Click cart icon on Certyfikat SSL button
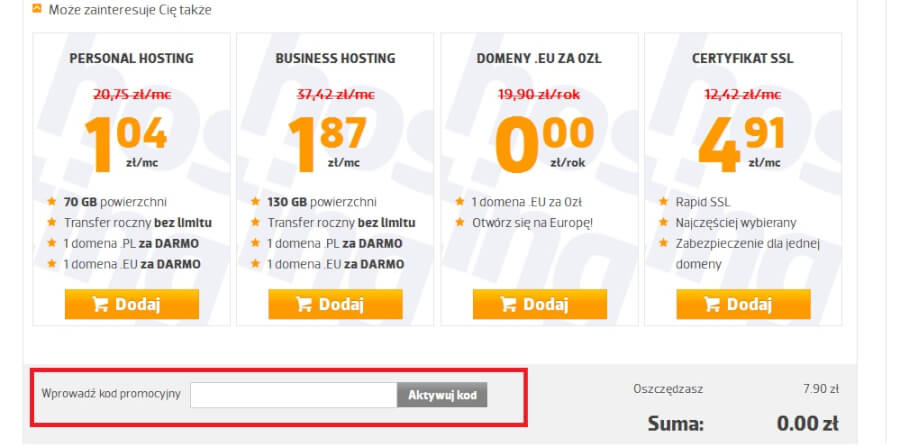900x447 pixels. [712, 305]
